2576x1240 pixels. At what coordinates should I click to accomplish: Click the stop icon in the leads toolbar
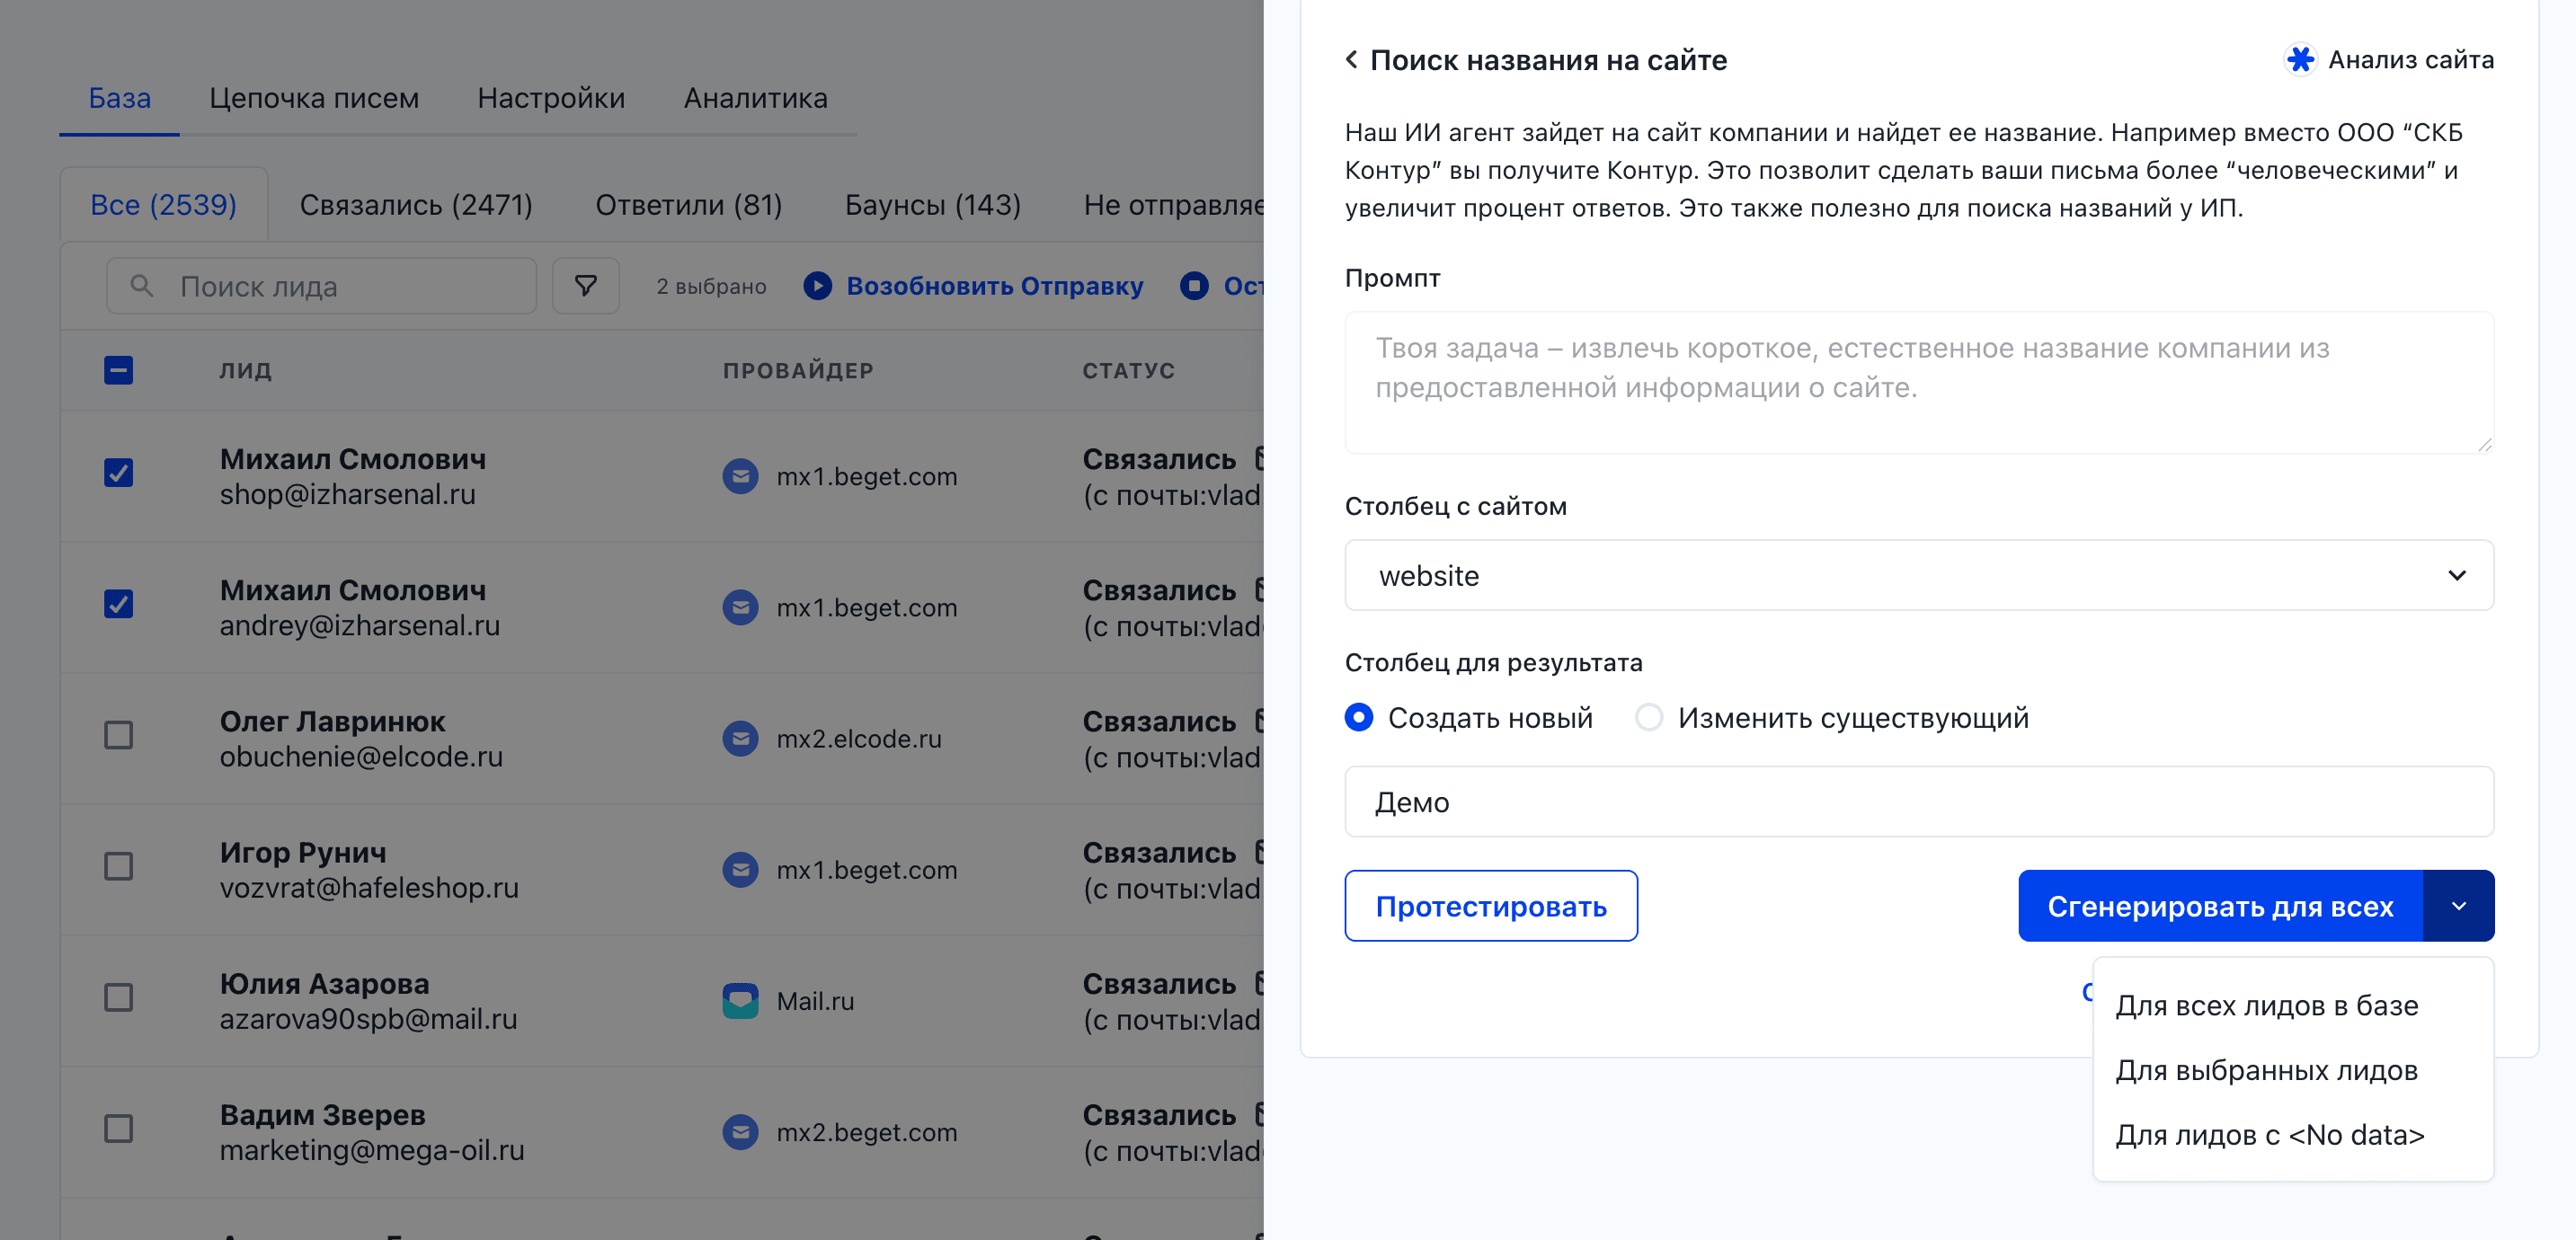(1194, 286)
